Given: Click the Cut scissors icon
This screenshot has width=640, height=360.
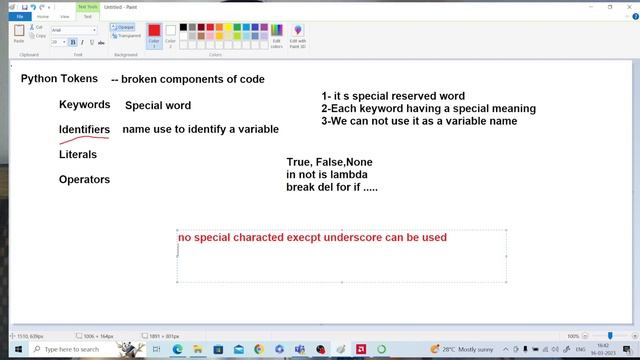Looking at the screenshot, I should click(x=32, y=27).
